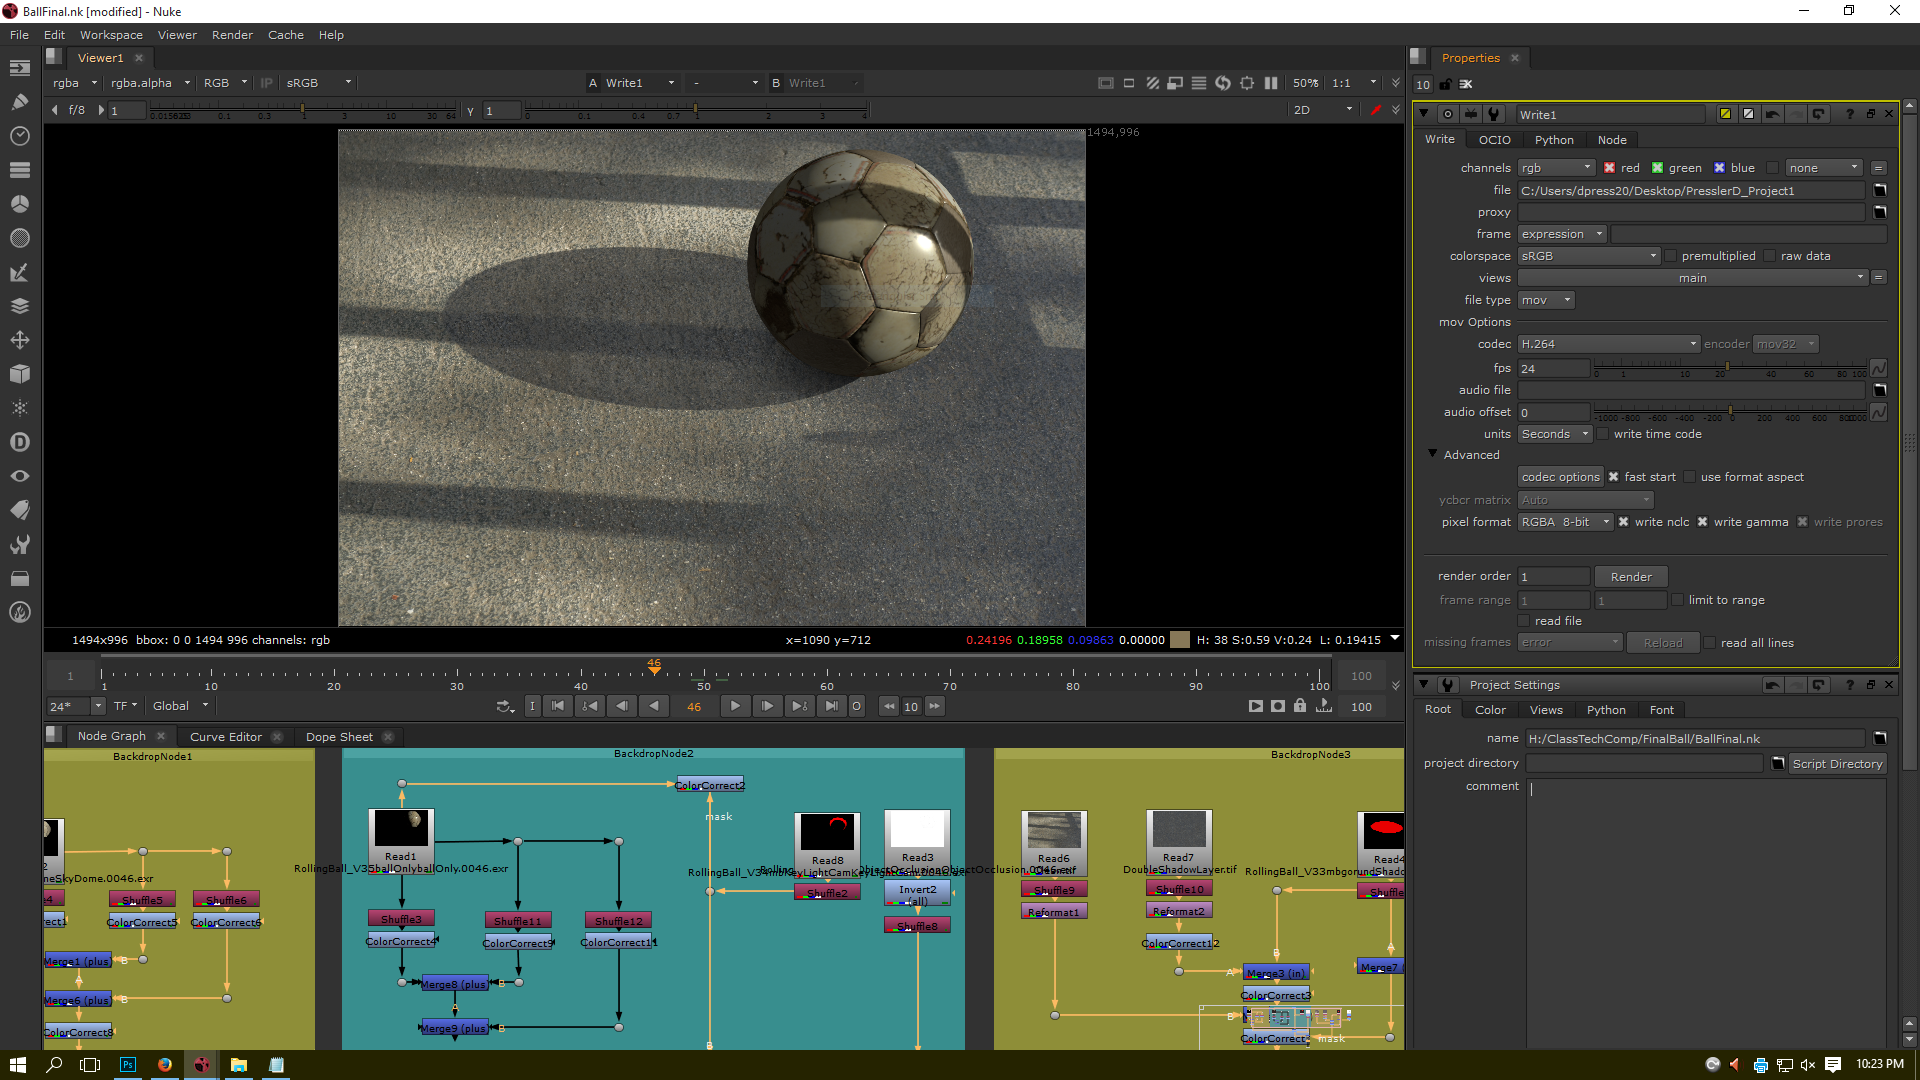Image resolution: width=1920 pixels, height=1080 pixels.
Task: Click the Script Directory button
Action: point(1836,764)
